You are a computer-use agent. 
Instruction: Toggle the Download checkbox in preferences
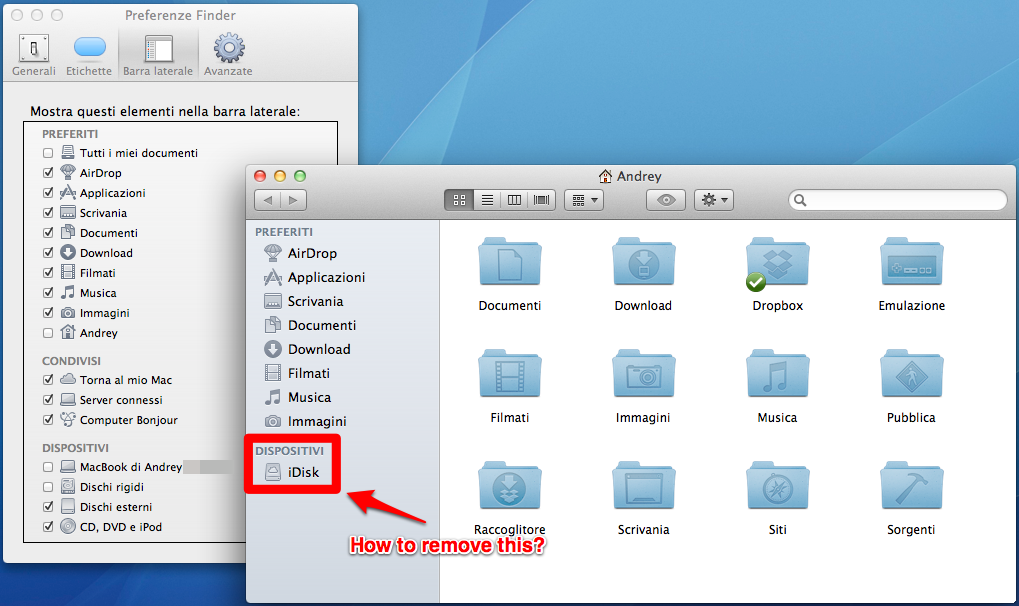point(48,253)
